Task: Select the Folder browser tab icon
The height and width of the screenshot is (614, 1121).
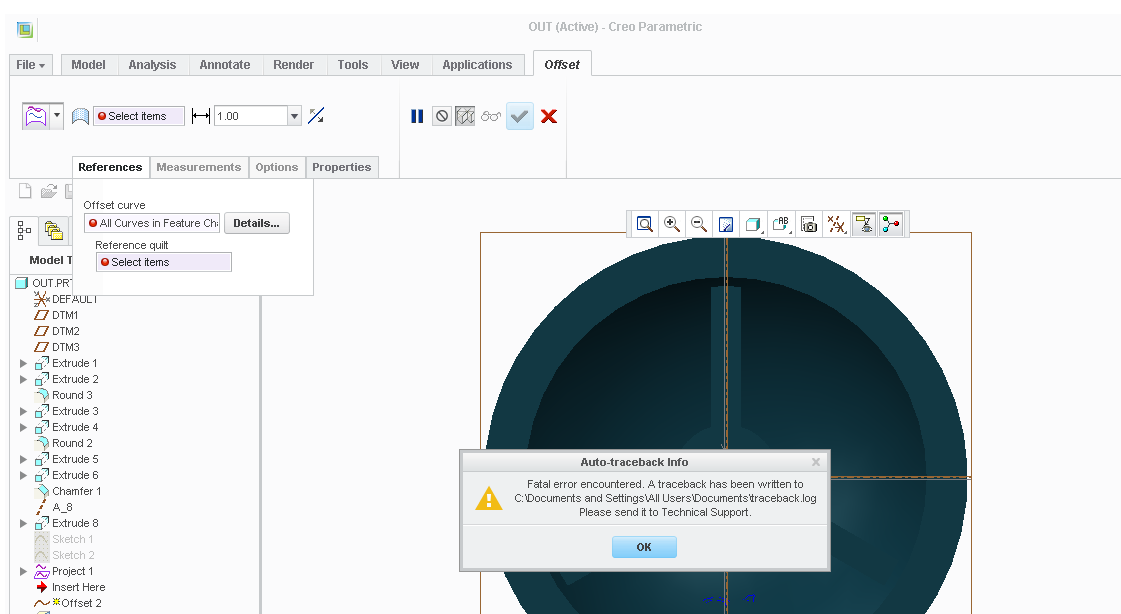Action: coord(53,230)
